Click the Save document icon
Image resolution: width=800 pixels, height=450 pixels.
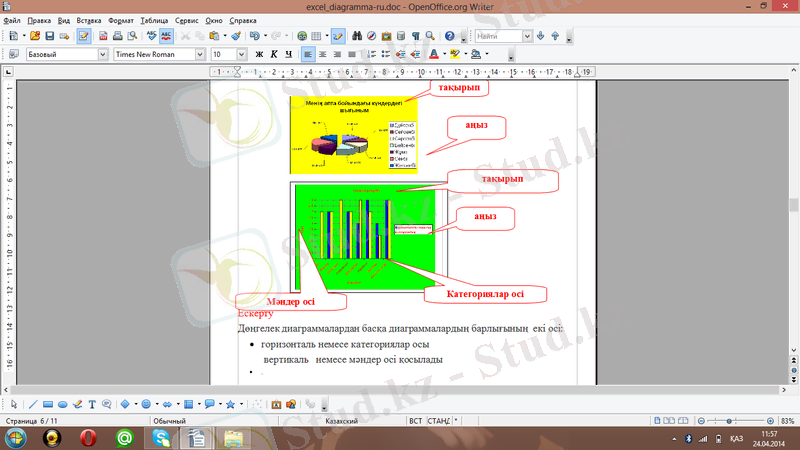[48, 36]
